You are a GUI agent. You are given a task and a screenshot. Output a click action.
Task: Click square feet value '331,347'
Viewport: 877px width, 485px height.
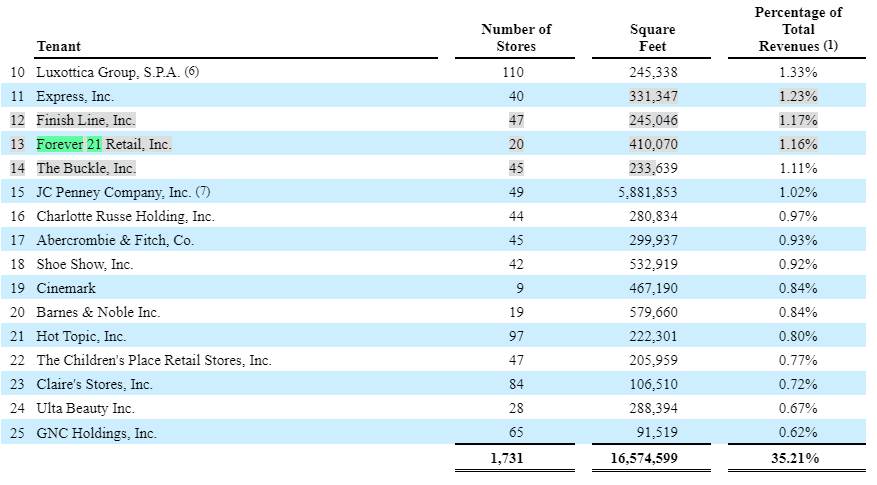tap(653, 97)
